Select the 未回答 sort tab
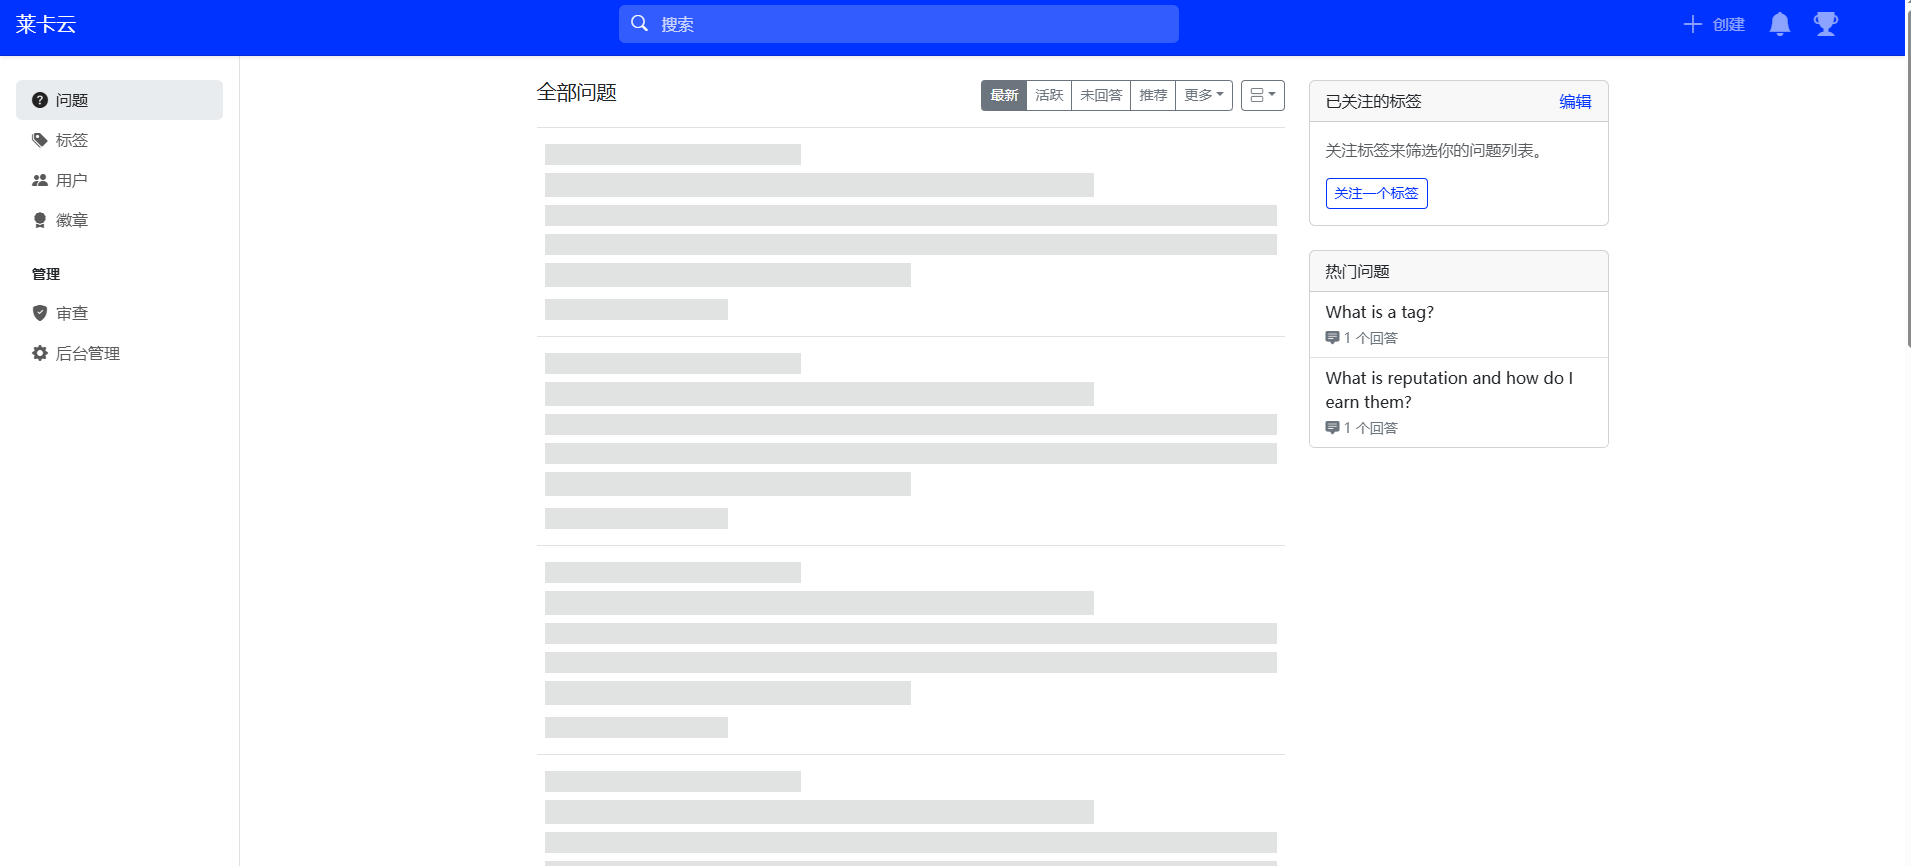The height and width of the screenshot is (866, 1911). tap(1101, 95)
